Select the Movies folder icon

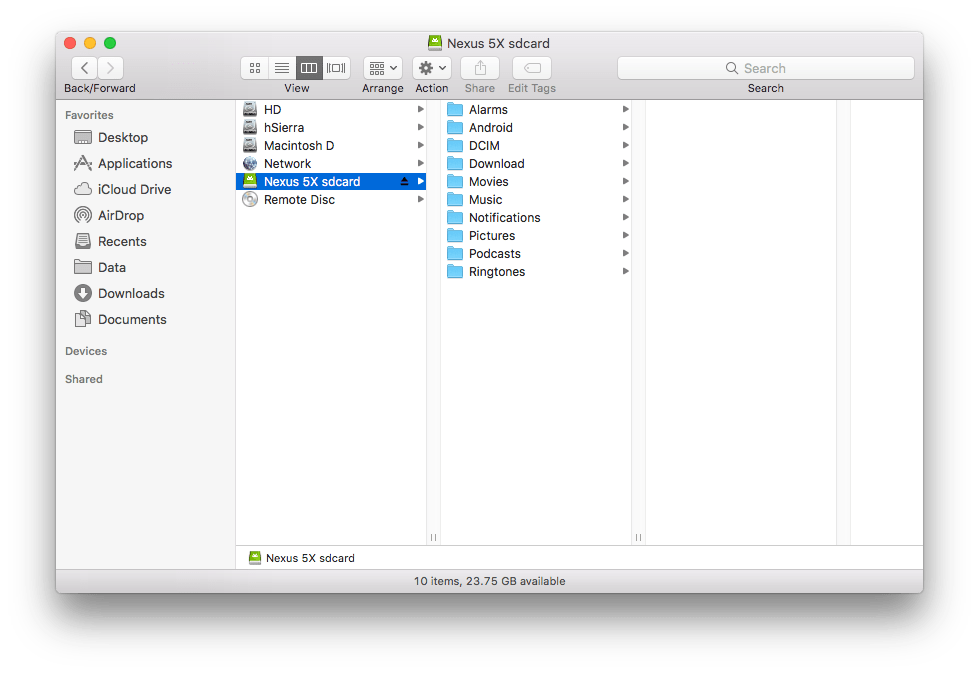455,182
